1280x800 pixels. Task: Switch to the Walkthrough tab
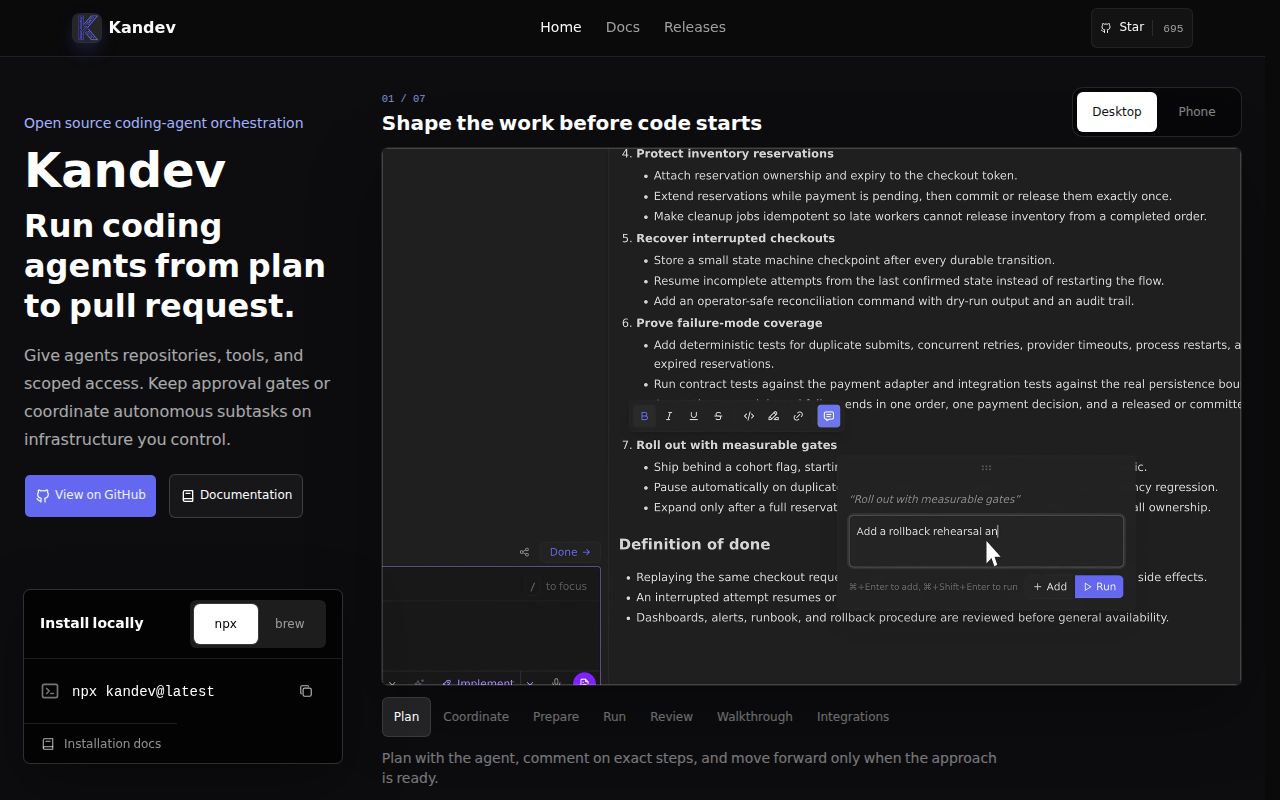click(x=755, y=717)
